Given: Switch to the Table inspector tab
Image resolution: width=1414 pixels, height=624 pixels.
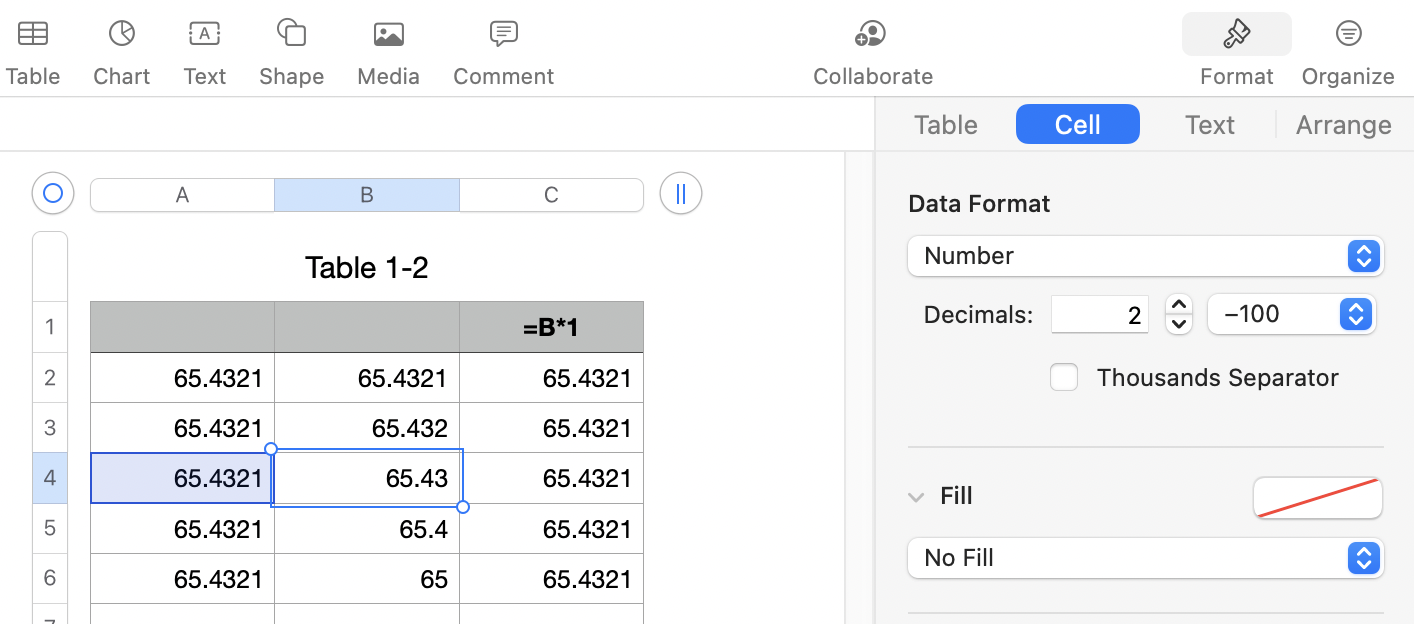Looking at the screenshot, I should point(945,125).
